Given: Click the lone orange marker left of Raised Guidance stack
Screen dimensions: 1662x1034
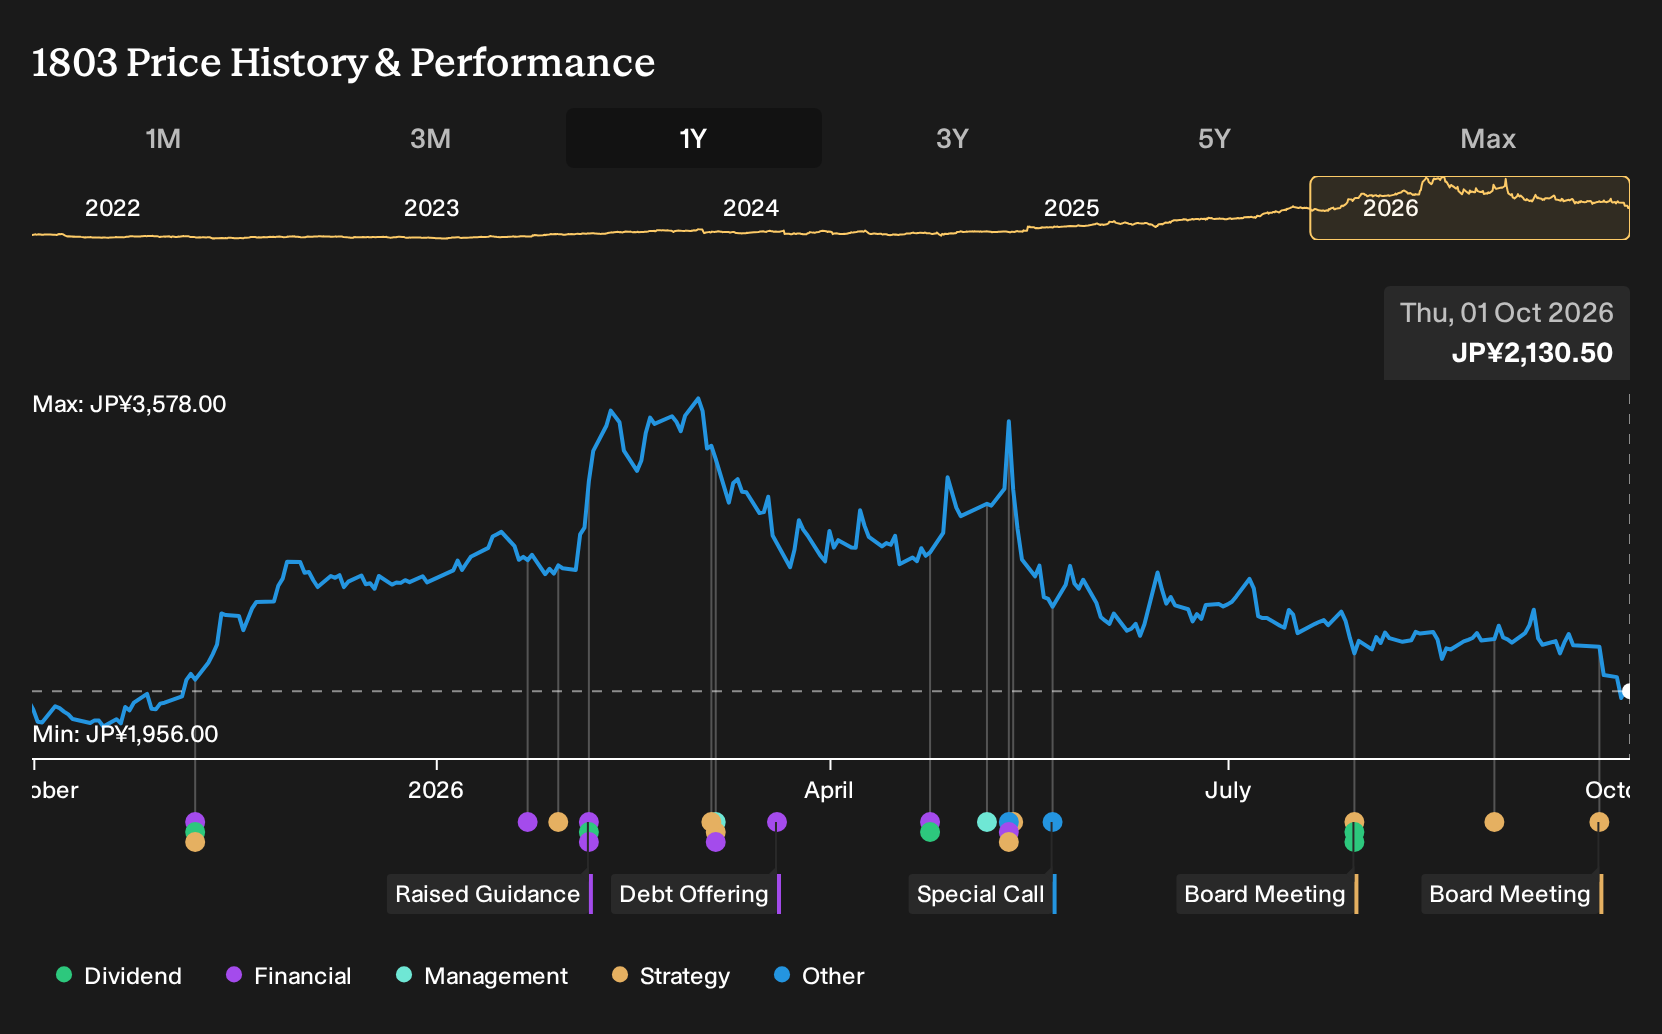Looking at the screenshot, I should click(558, 822).
